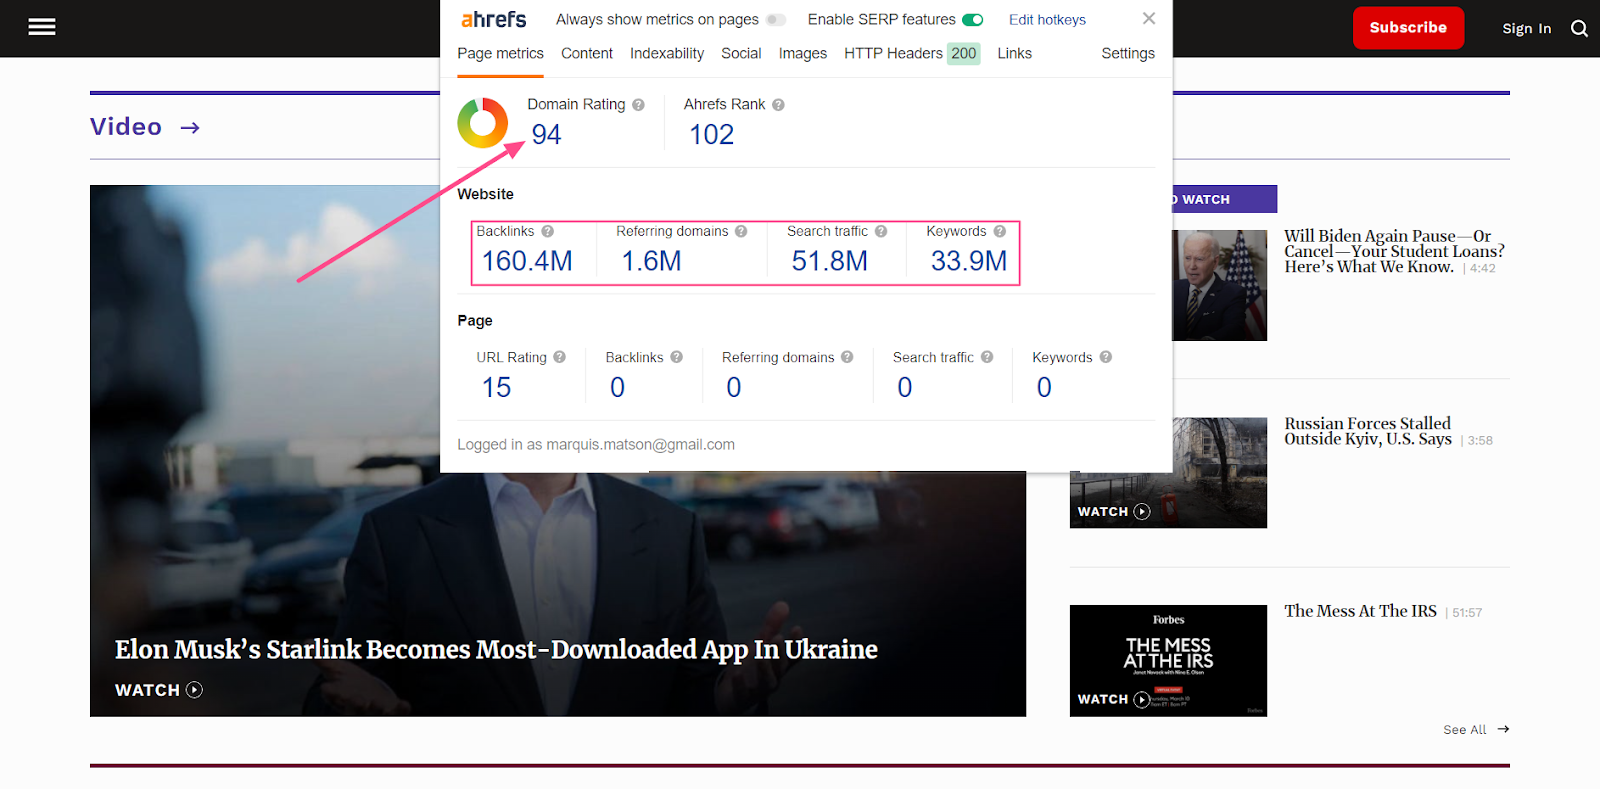Switch to the Social tab

coord(741,53)
